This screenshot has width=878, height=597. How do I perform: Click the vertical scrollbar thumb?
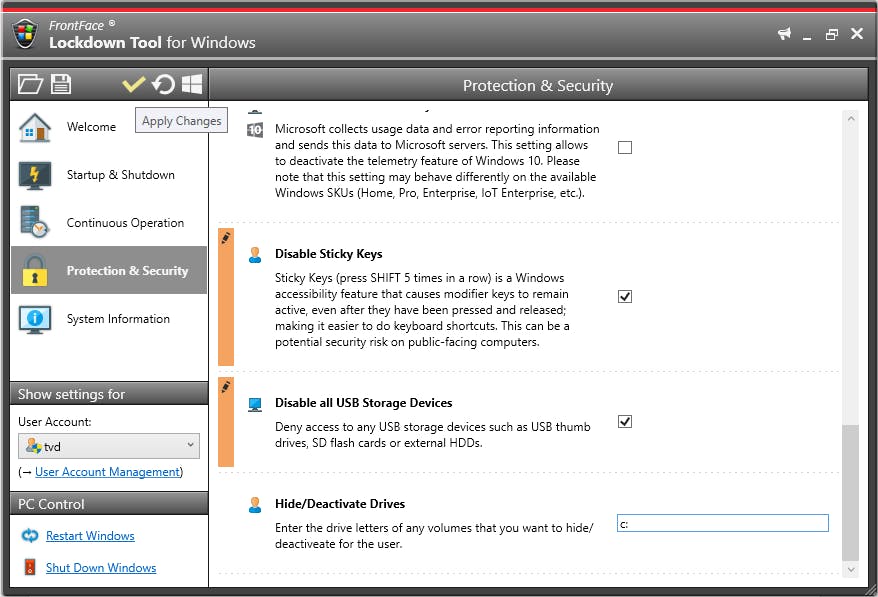point(851,492)
